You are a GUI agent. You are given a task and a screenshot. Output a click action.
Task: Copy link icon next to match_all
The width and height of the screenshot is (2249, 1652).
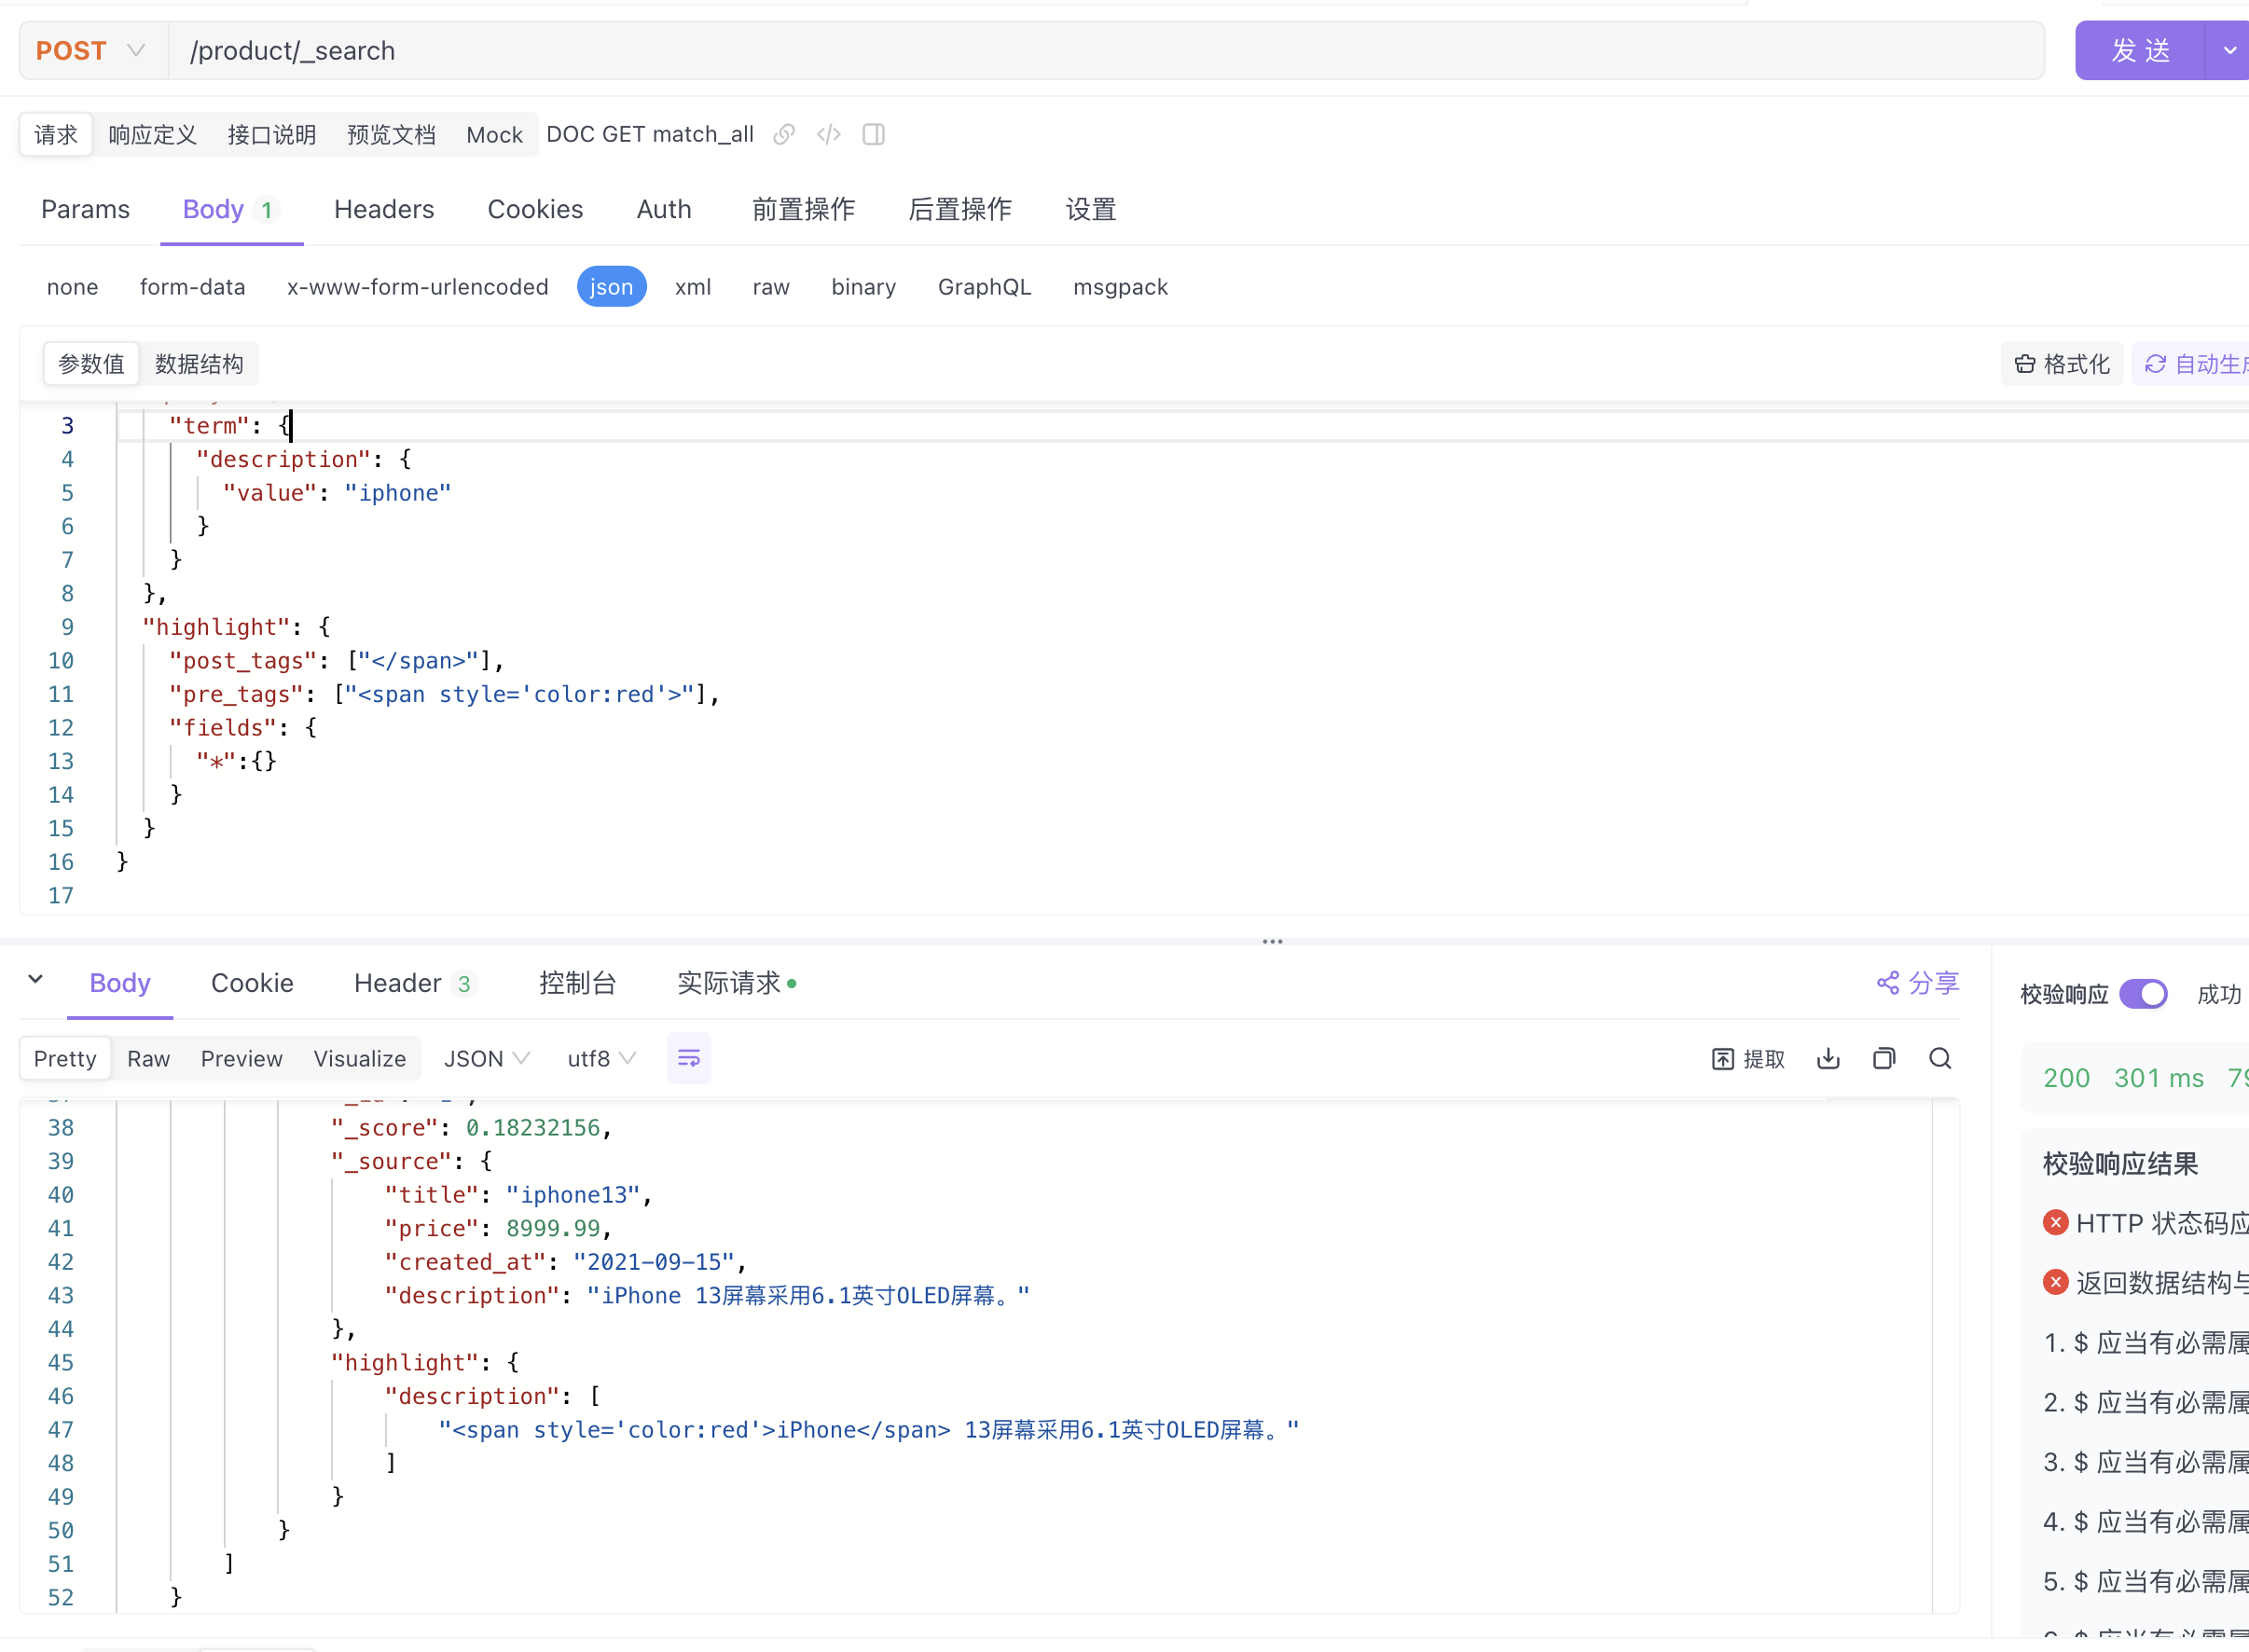tap(784, 134)
